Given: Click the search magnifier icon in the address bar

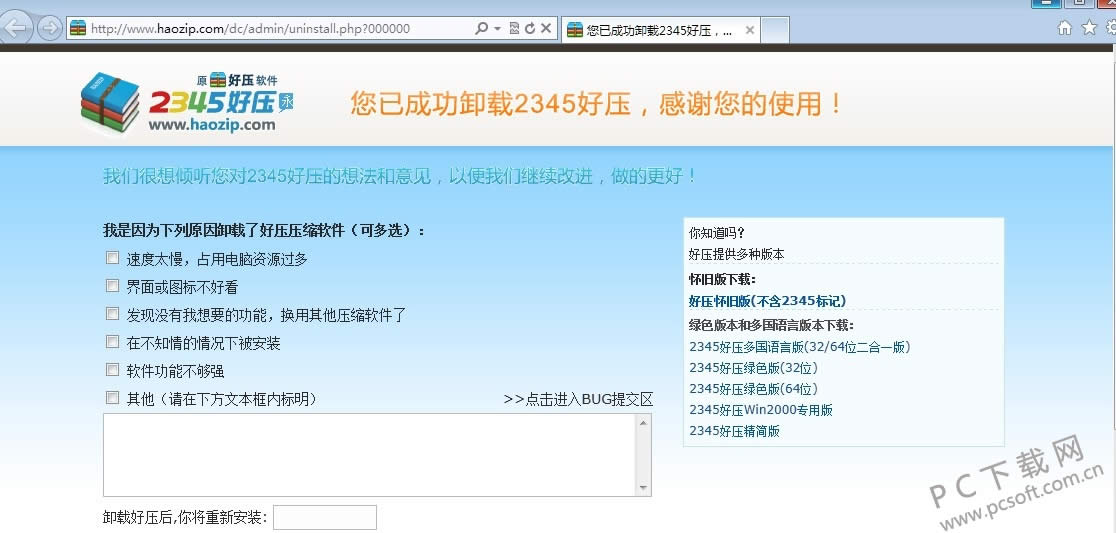Looking at the screenshot, I should (481, 28).
